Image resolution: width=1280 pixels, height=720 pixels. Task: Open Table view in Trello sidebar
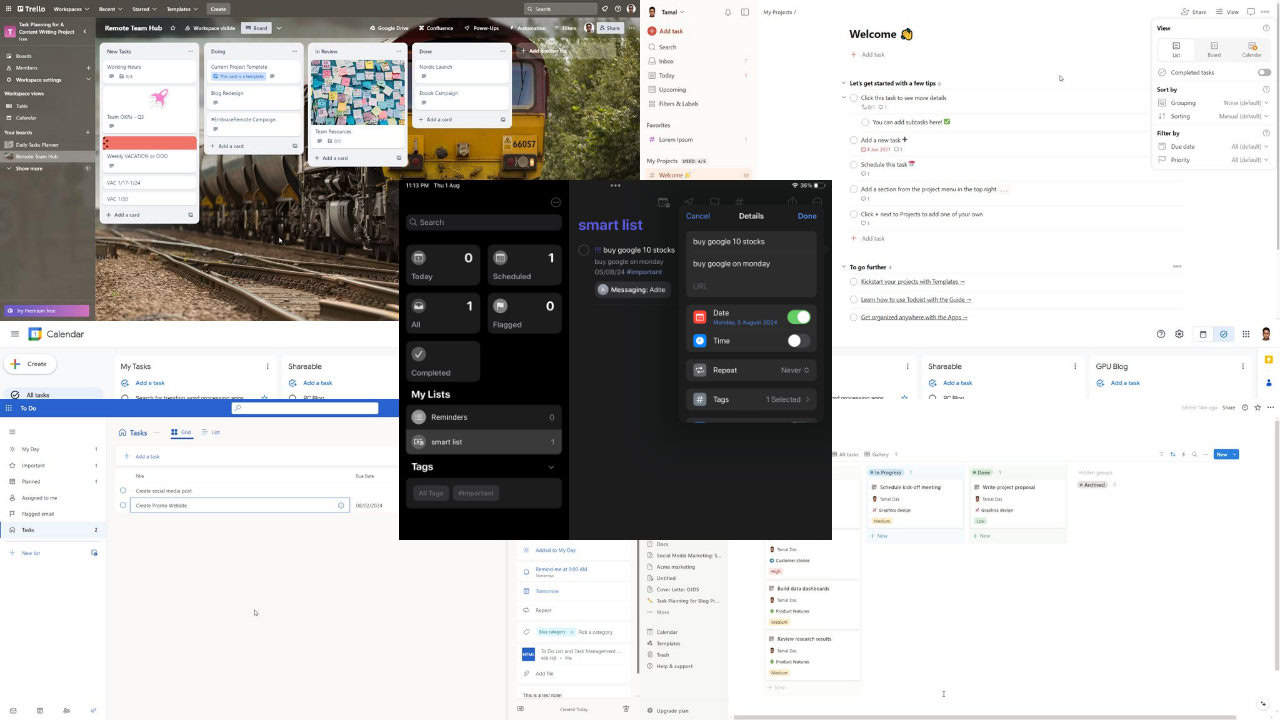[22, 105]
